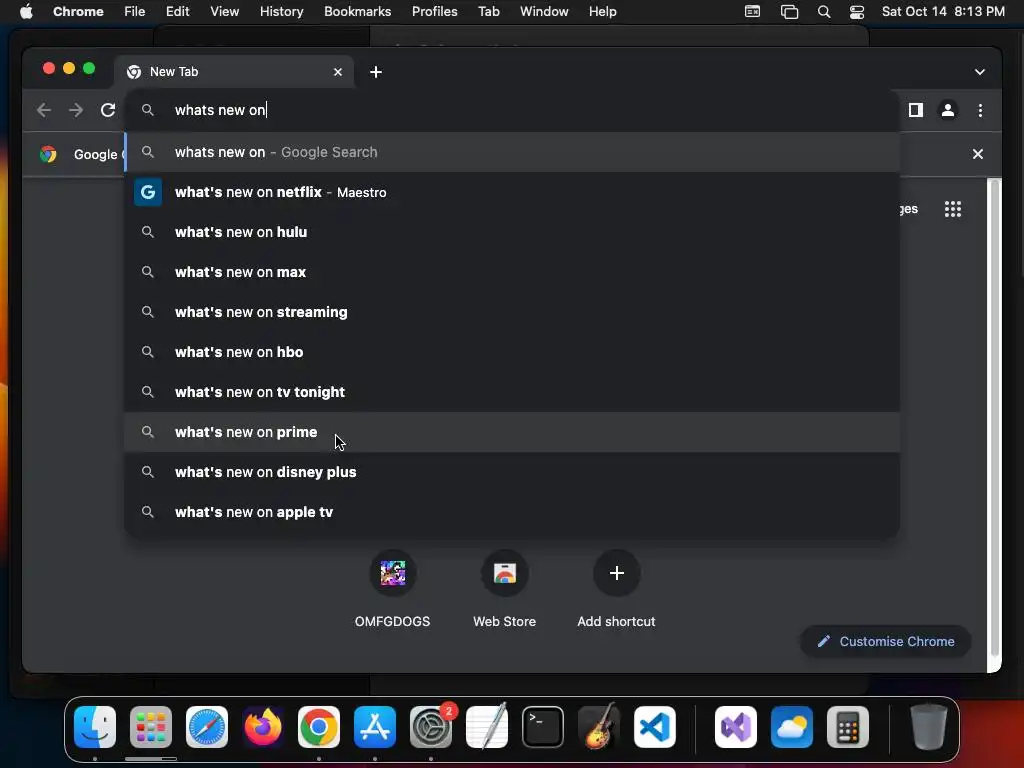Open the Tab menu

488,11
